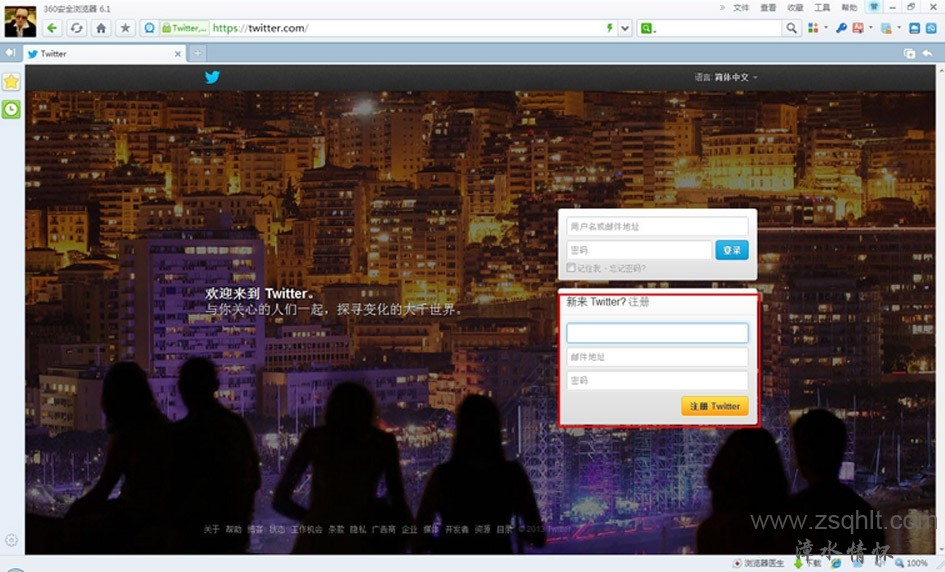This screenshot has width=945, height=572.
Task: Click the signup 密码 field
Action: click(x=657, y=380)
